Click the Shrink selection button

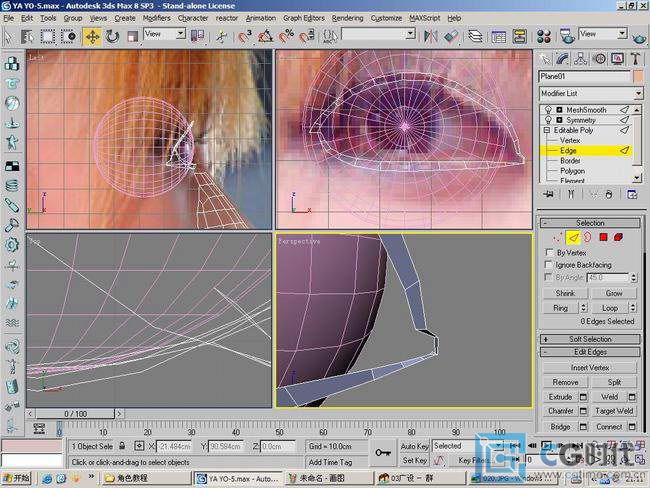point(565,293)
